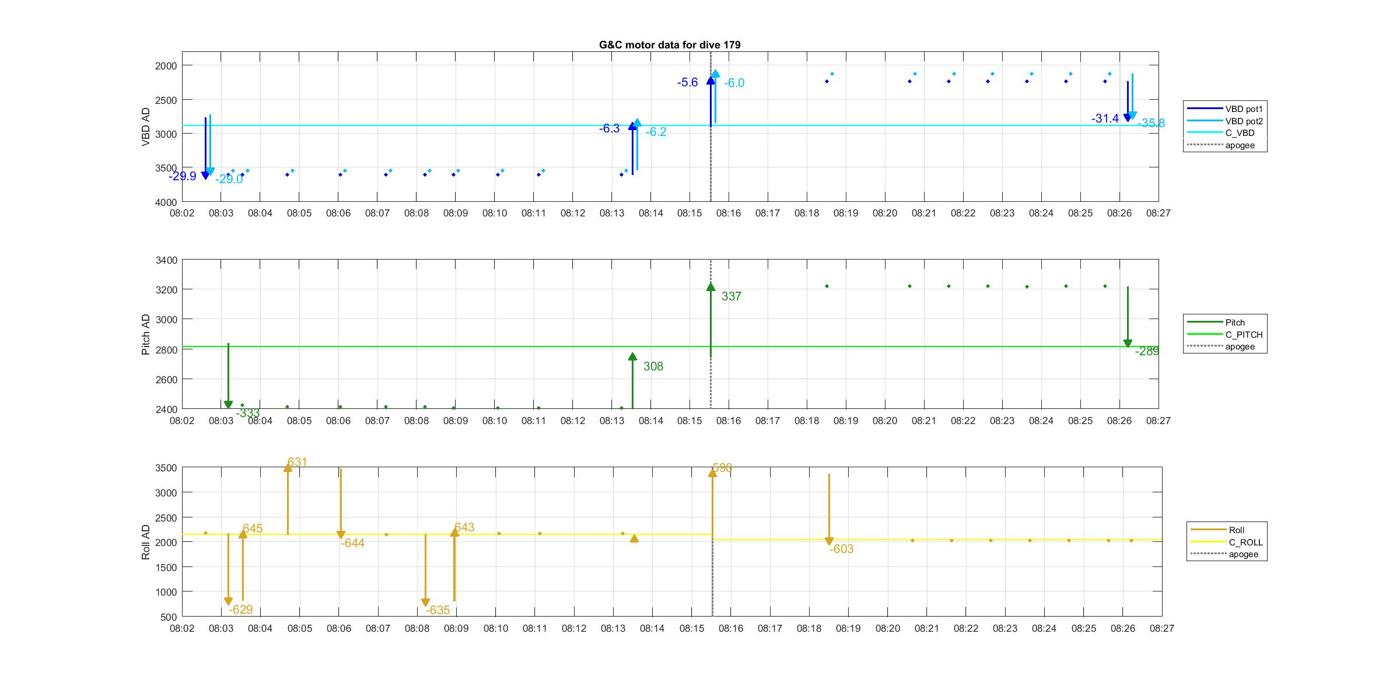Screen dimensions: 1400x693
Task: Click the 'Roll AD' y-axis label
Action: pyautogui.click(x=146, y=541)
